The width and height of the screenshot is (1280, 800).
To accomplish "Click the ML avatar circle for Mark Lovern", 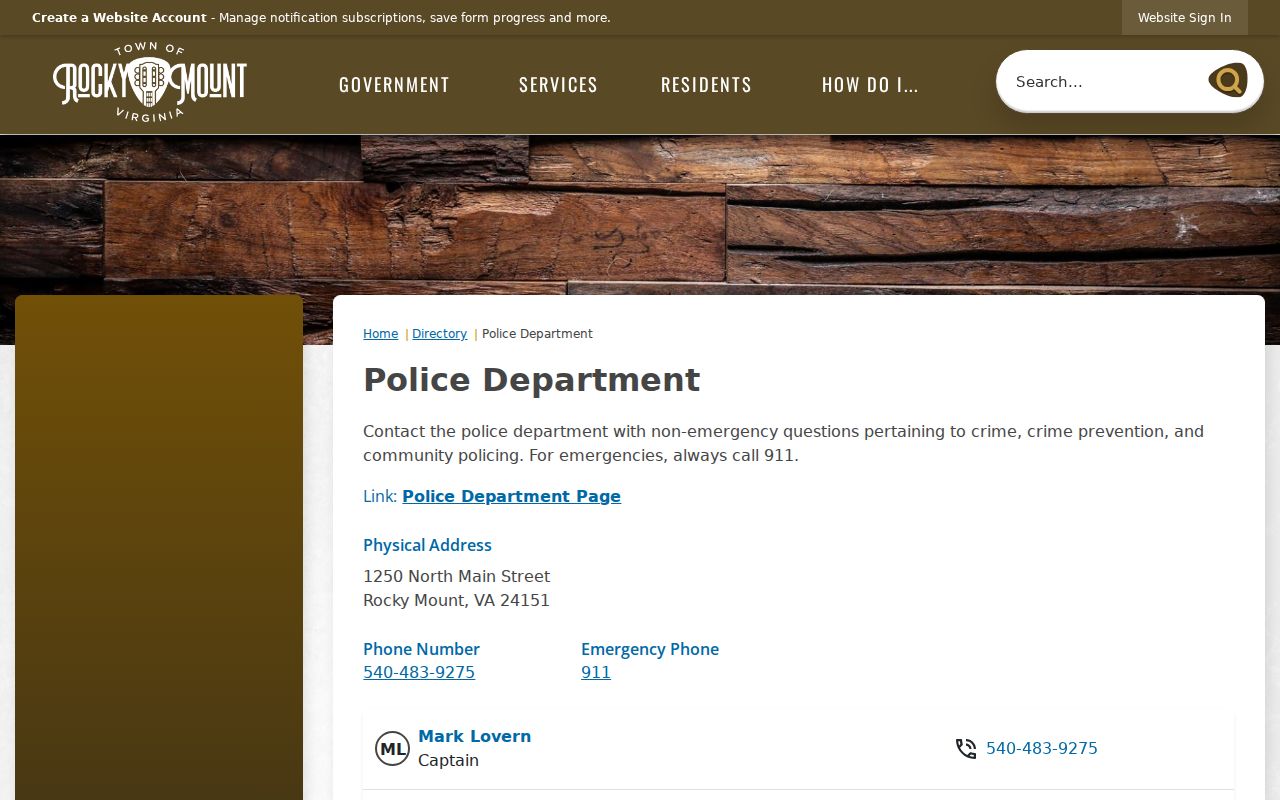I will tap(392, 748).
